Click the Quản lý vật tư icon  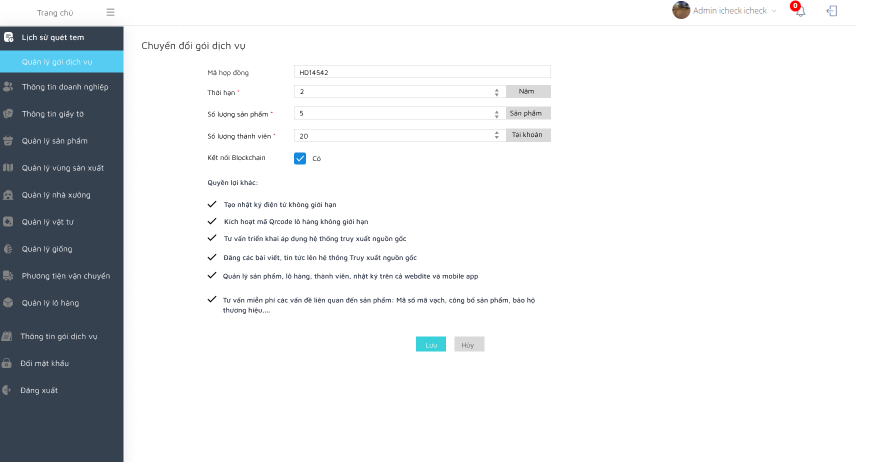(8, 222)
